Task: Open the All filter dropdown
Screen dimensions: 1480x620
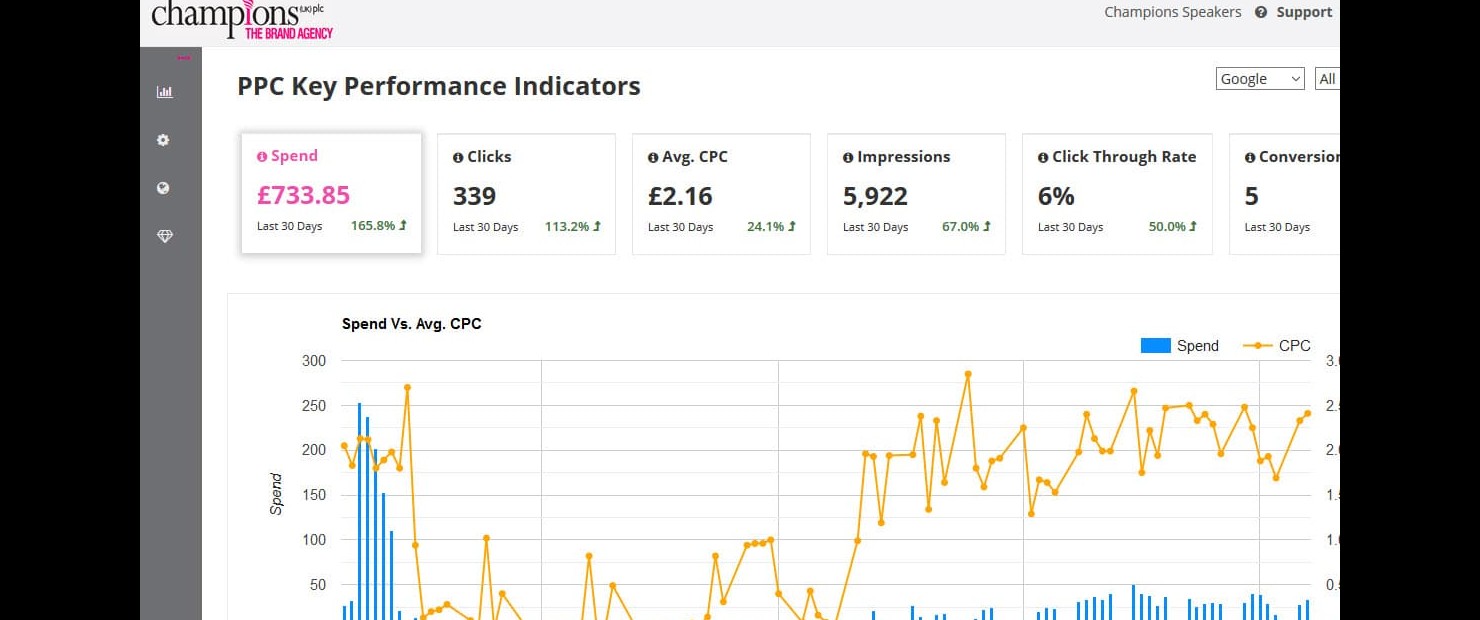Action: point(1327,79)
